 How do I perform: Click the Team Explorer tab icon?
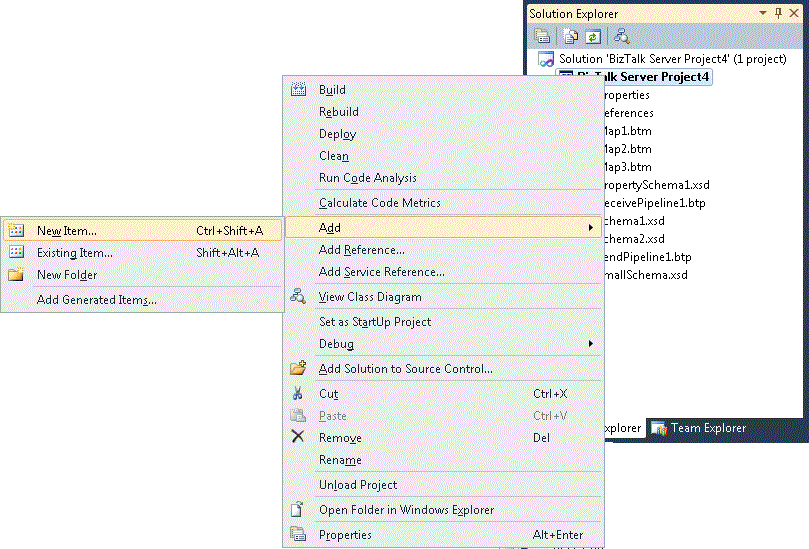(659, 428)
